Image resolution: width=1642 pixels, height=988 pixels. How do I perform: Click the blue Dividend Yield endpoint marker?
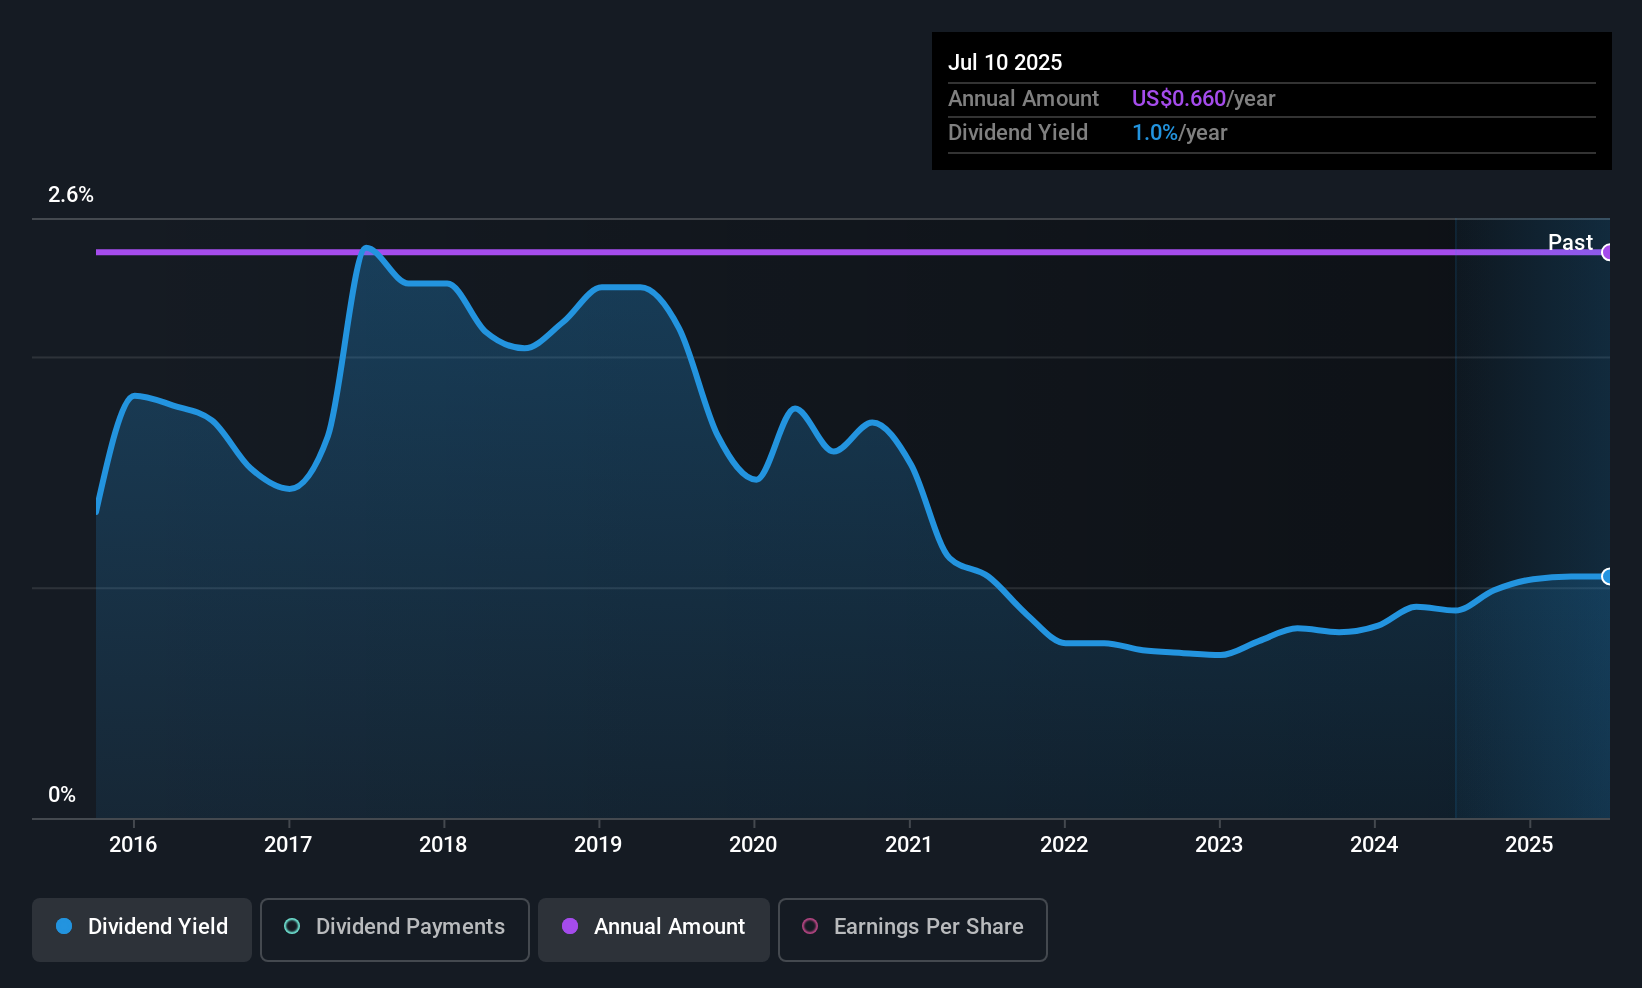click(x=1608, y=576)
